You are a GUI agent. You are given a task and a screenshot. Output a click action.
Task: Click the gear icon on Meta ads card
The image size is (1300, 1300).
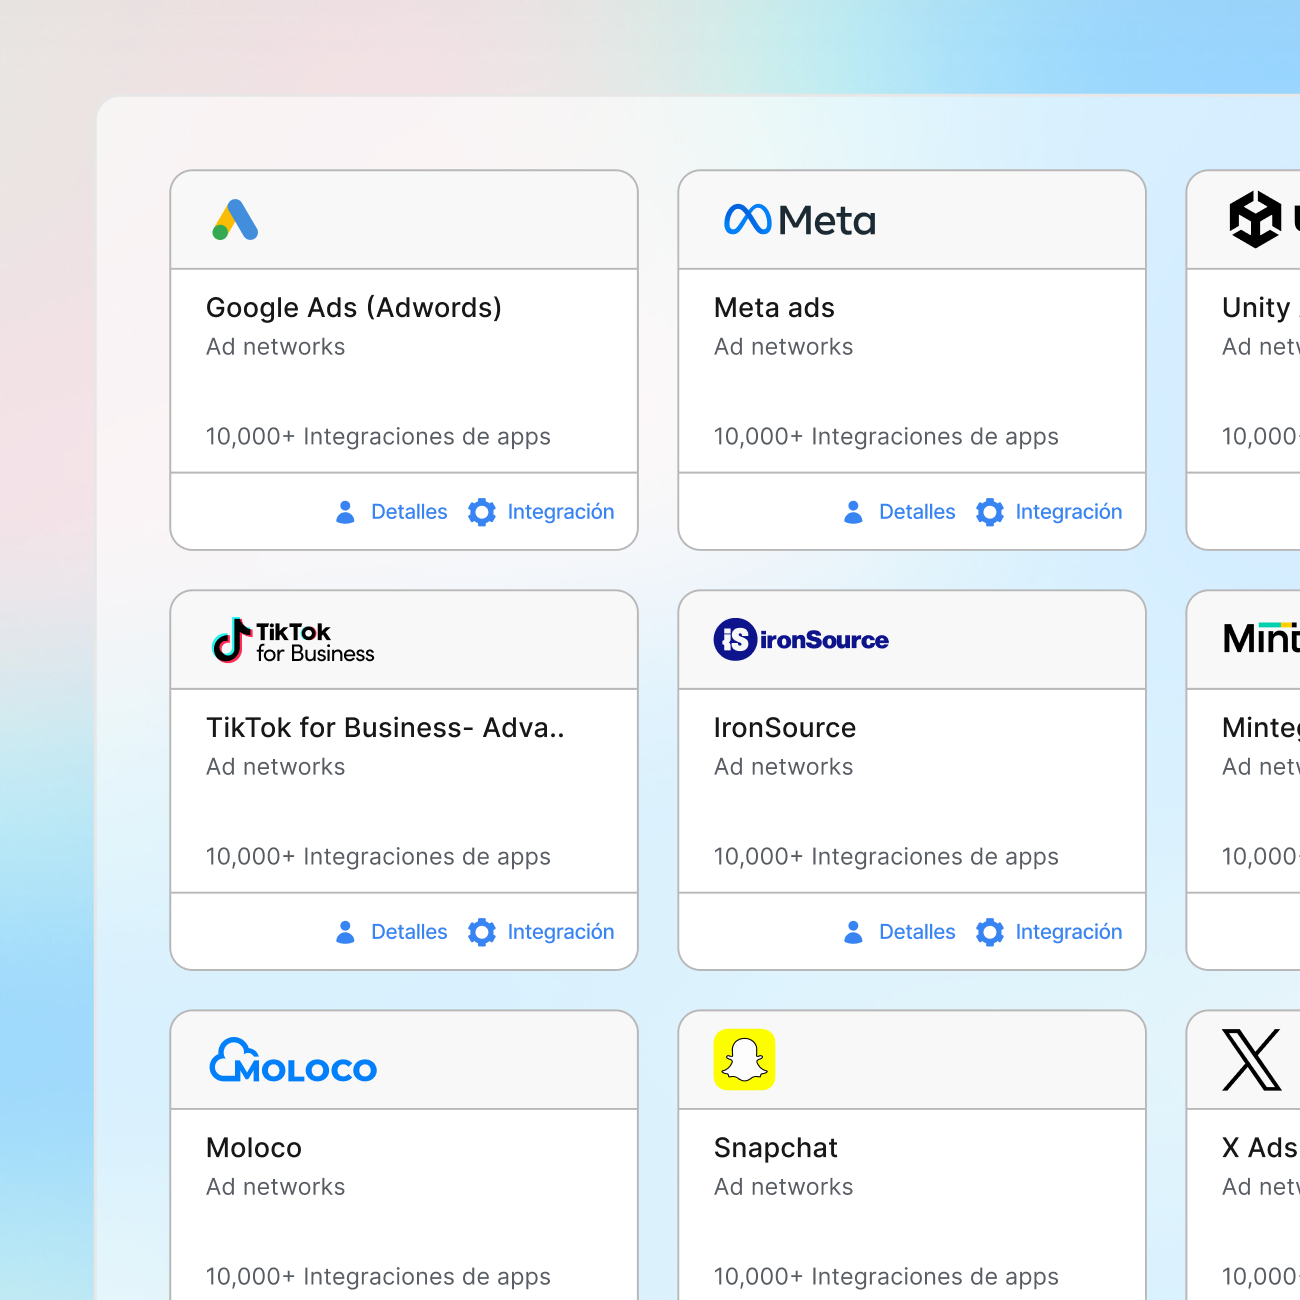click(990, 512)
